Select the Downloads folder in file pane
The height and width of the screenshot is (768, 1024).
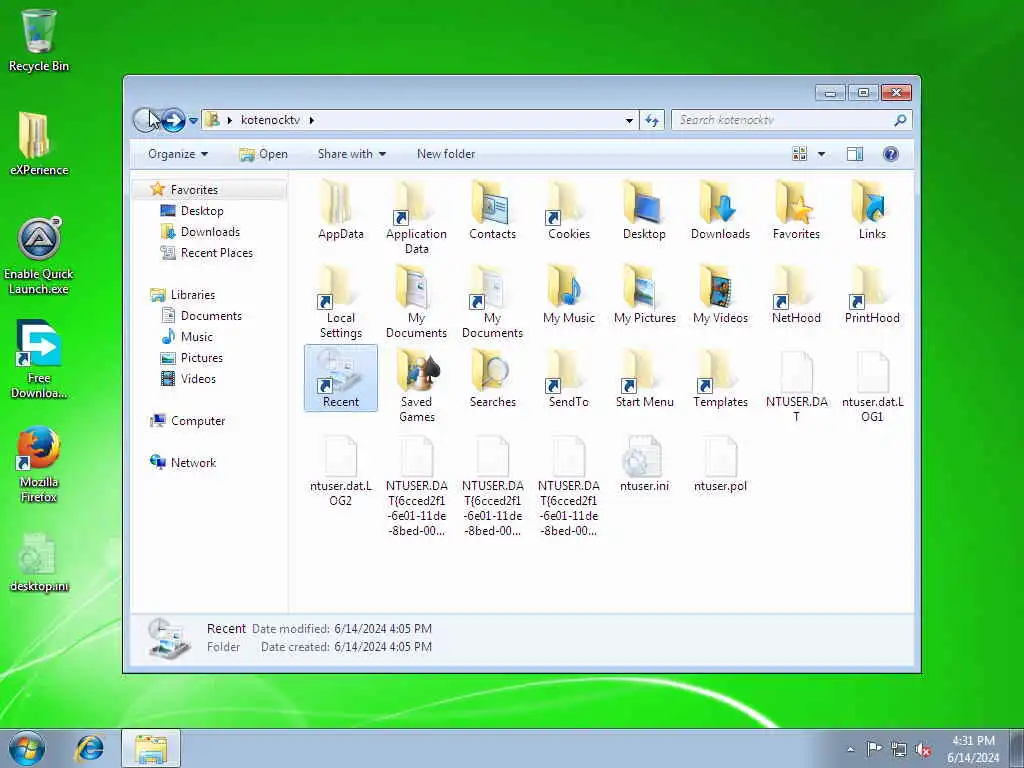pyautogui.click(x=720, y=210)
